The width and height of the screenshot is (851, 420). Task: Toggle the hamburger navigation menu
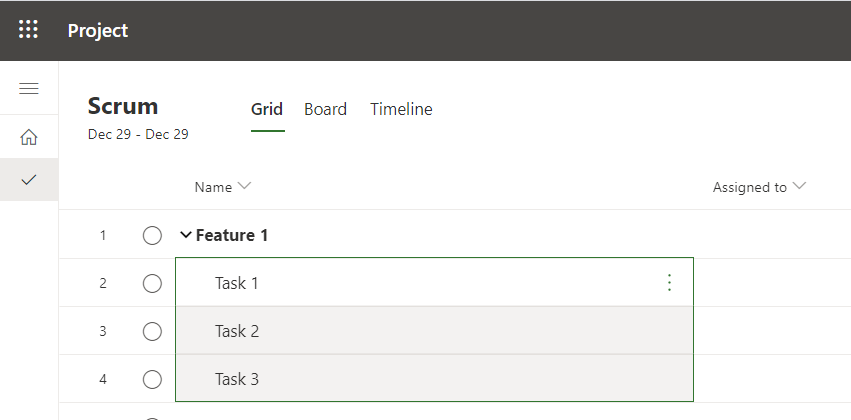[x=29, y=89]
